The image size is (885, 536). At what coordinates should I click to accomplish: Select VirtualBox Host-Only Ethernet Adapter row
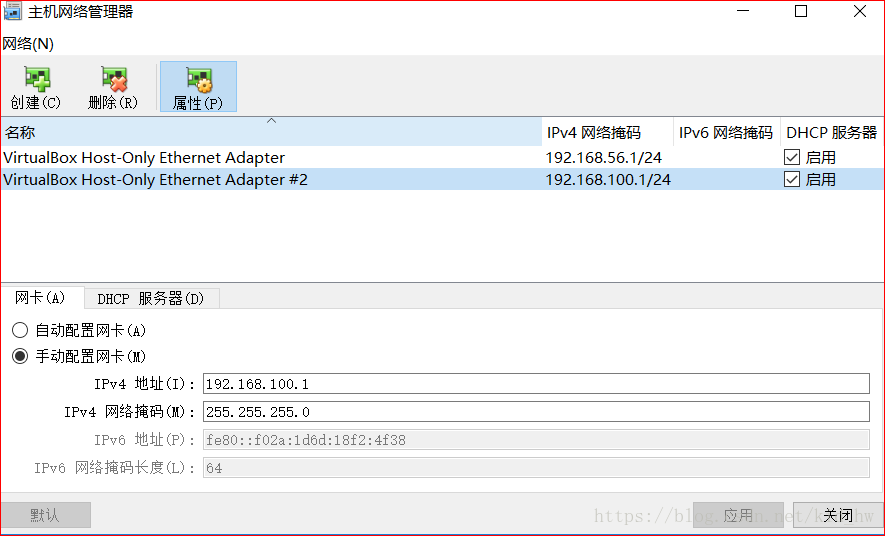pos(442,157)
